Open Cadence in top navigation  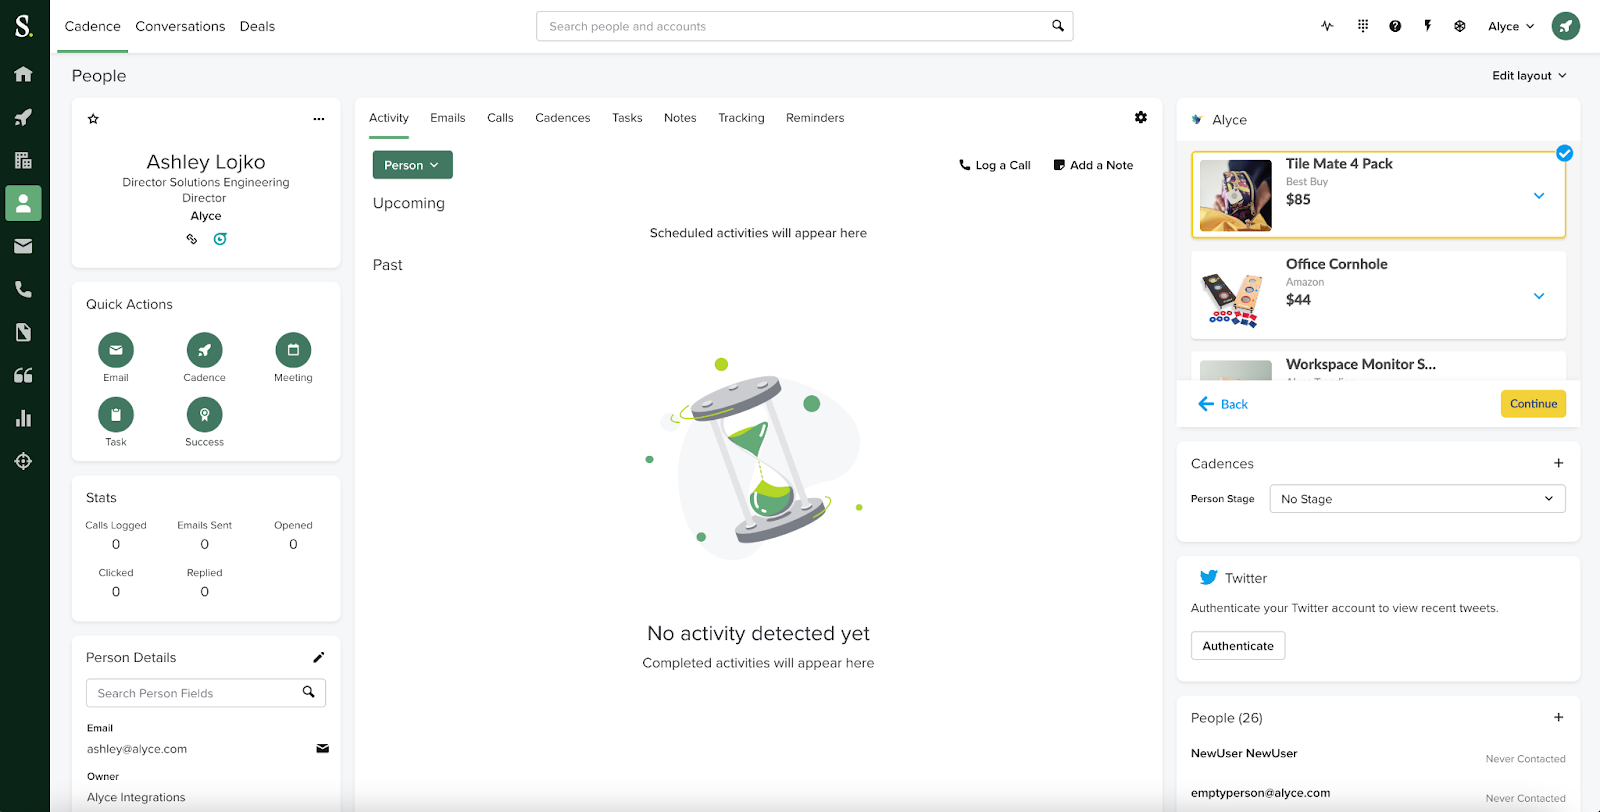(93, 26)
